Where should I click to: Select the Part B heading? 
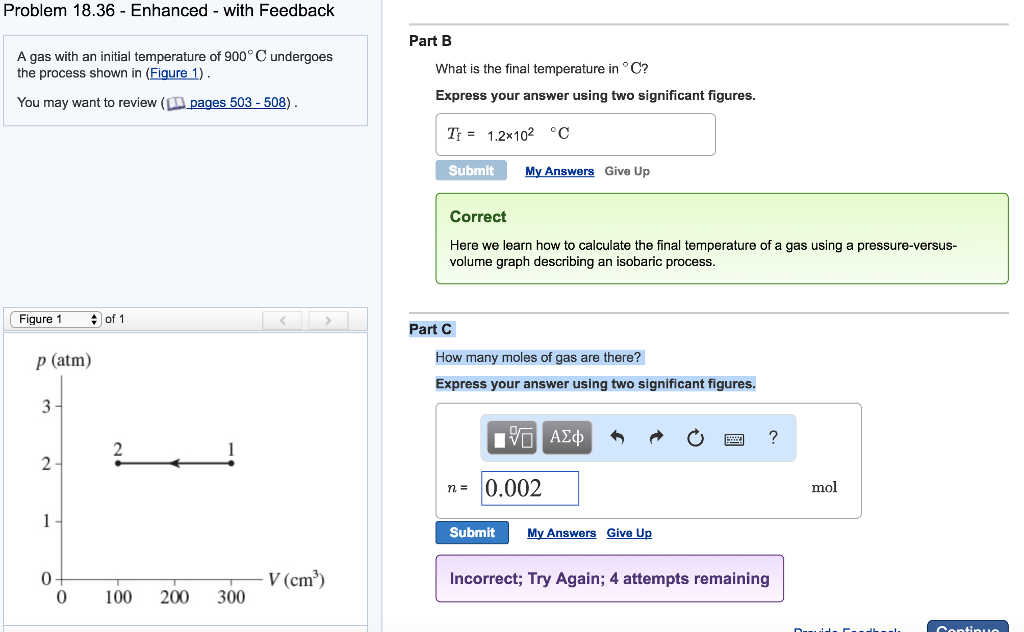tap(423, 41)
